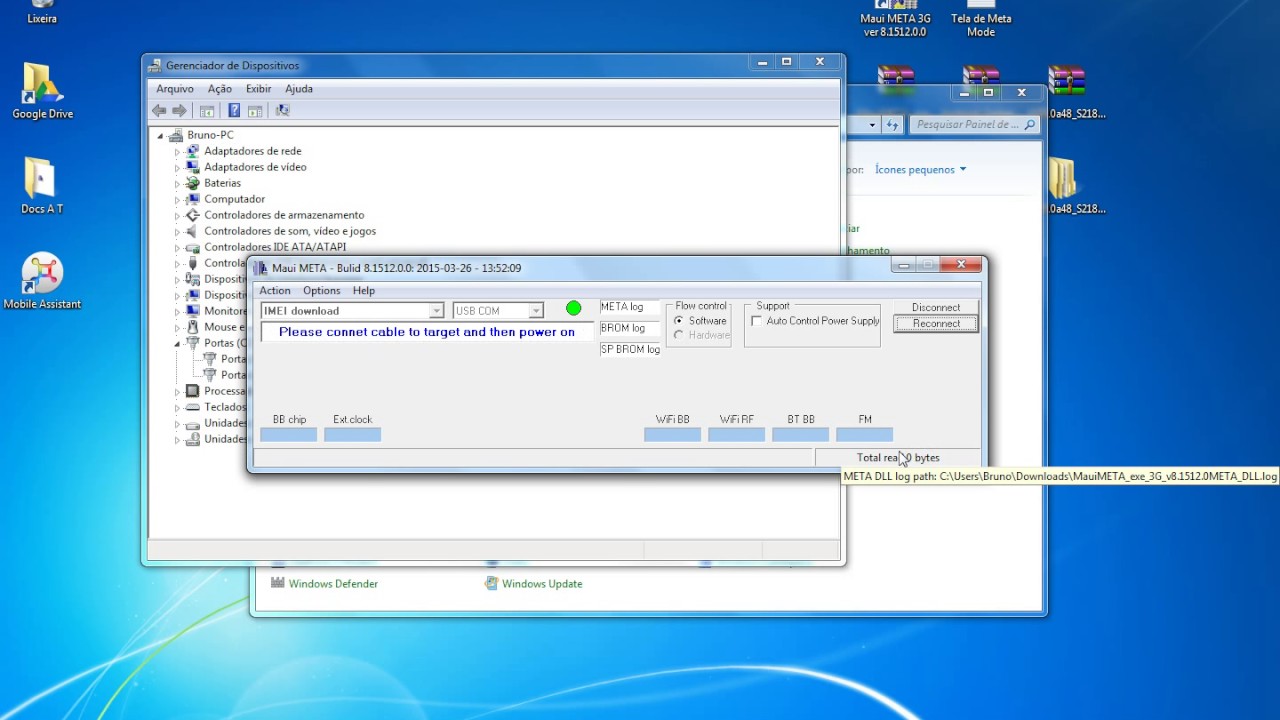Click Windows Defender shield icon
The image size is (1280, 720).
278,583
